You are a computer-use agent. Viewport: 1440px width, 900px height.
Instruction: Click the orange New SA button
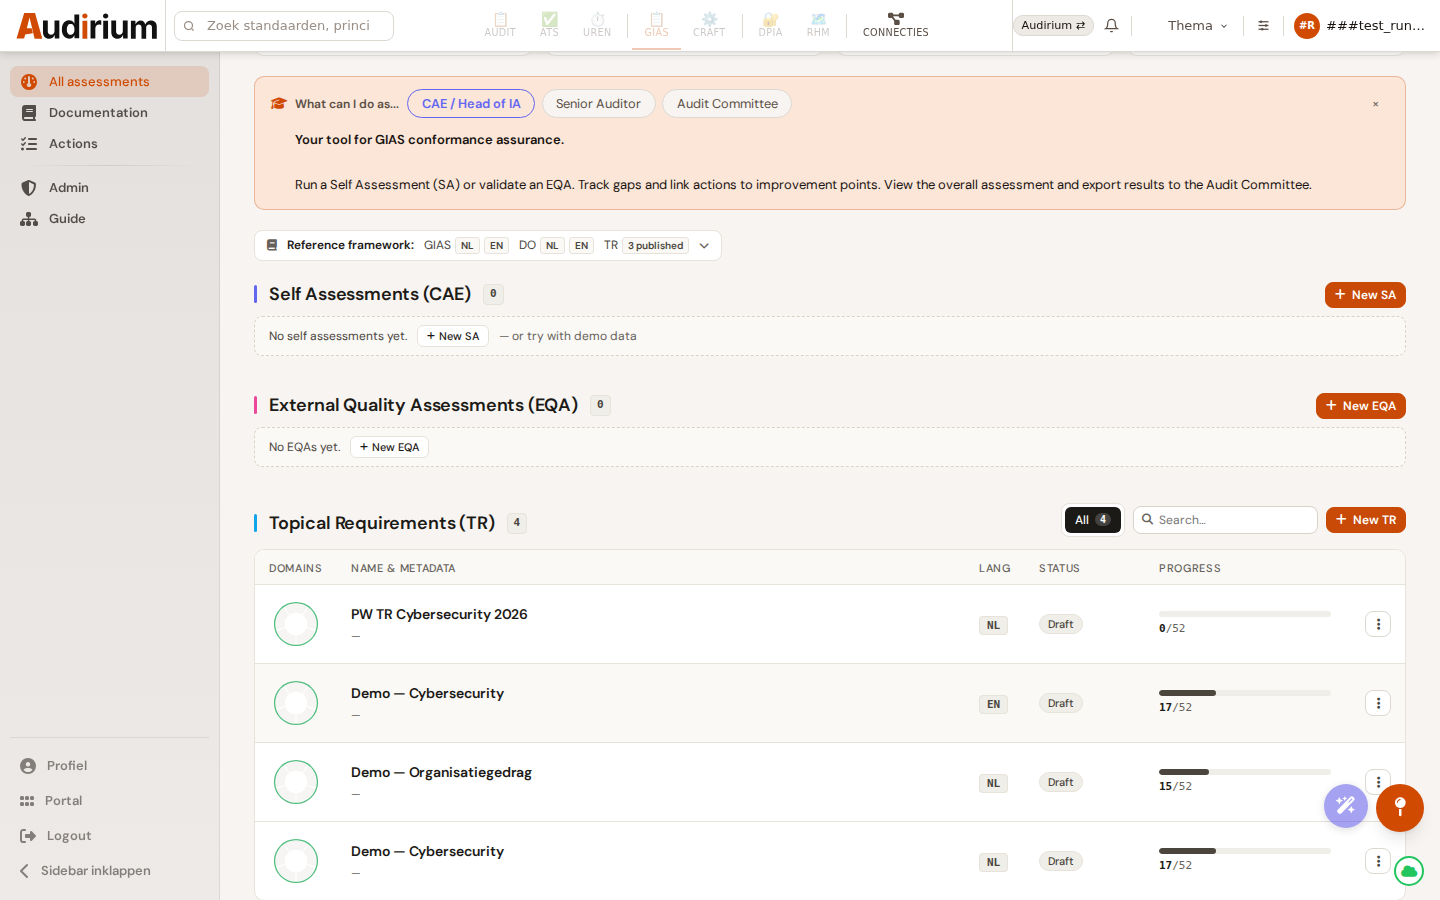1365,295
